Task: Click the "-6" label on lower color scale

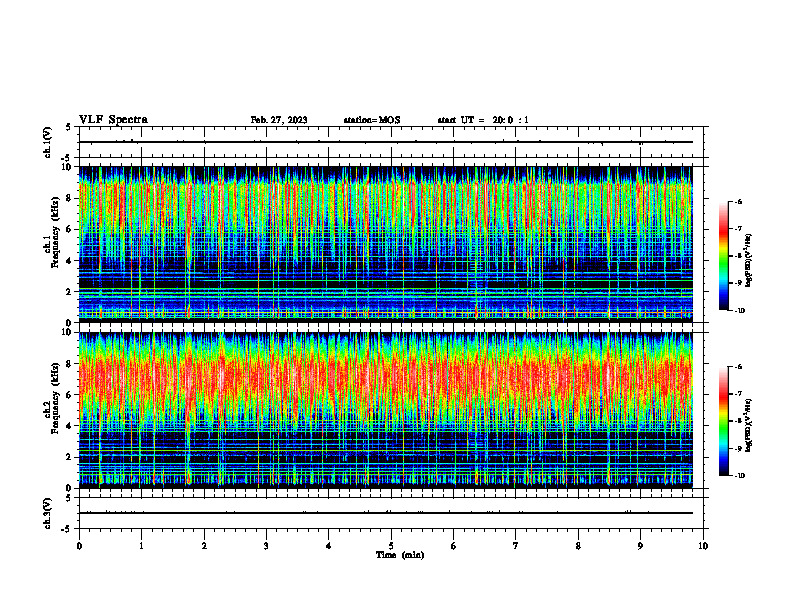Action: (x=738, y=367)
